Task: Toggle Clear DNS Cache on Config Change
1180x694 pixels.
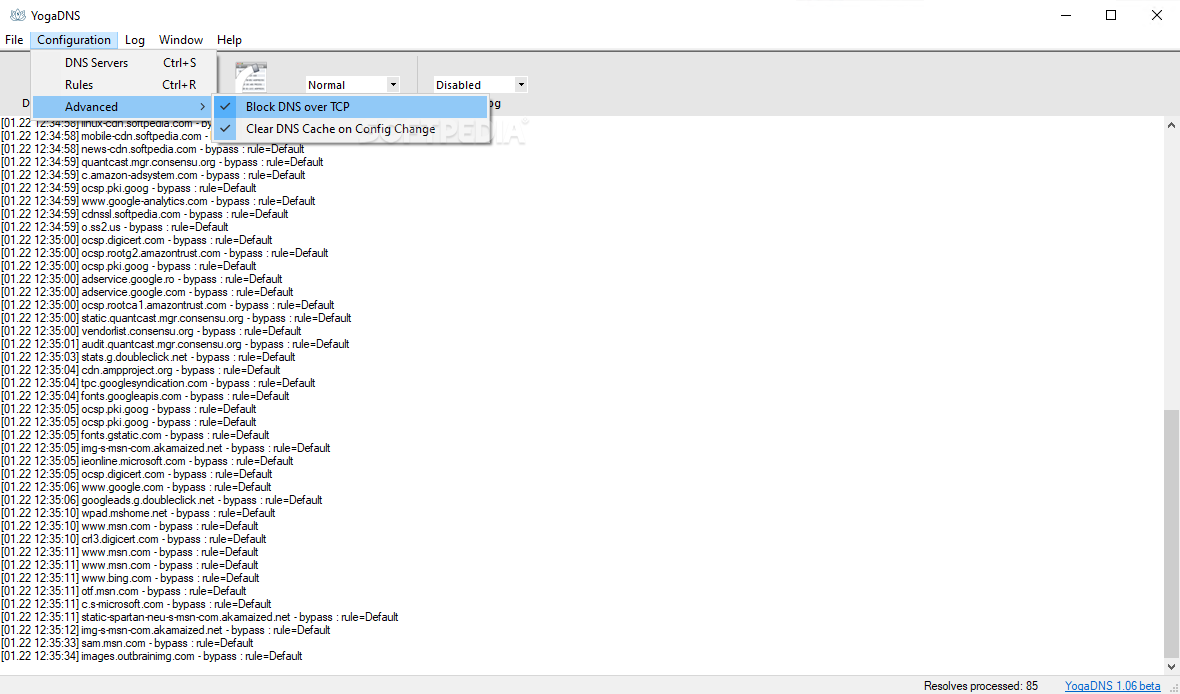Action: [351, 129]
